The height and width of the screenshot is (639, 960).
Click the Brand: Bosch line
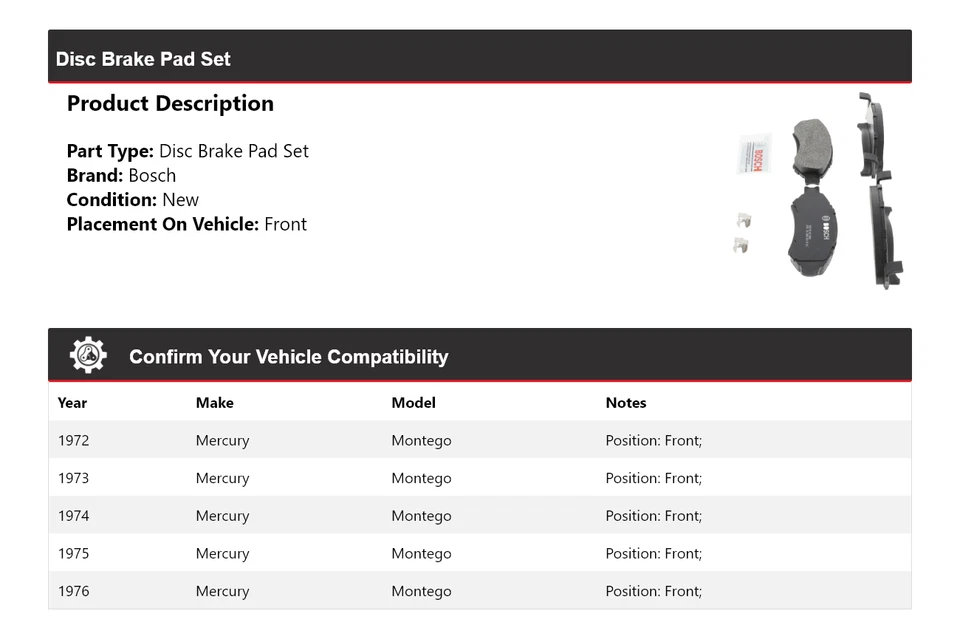click(x=121, y=175)
